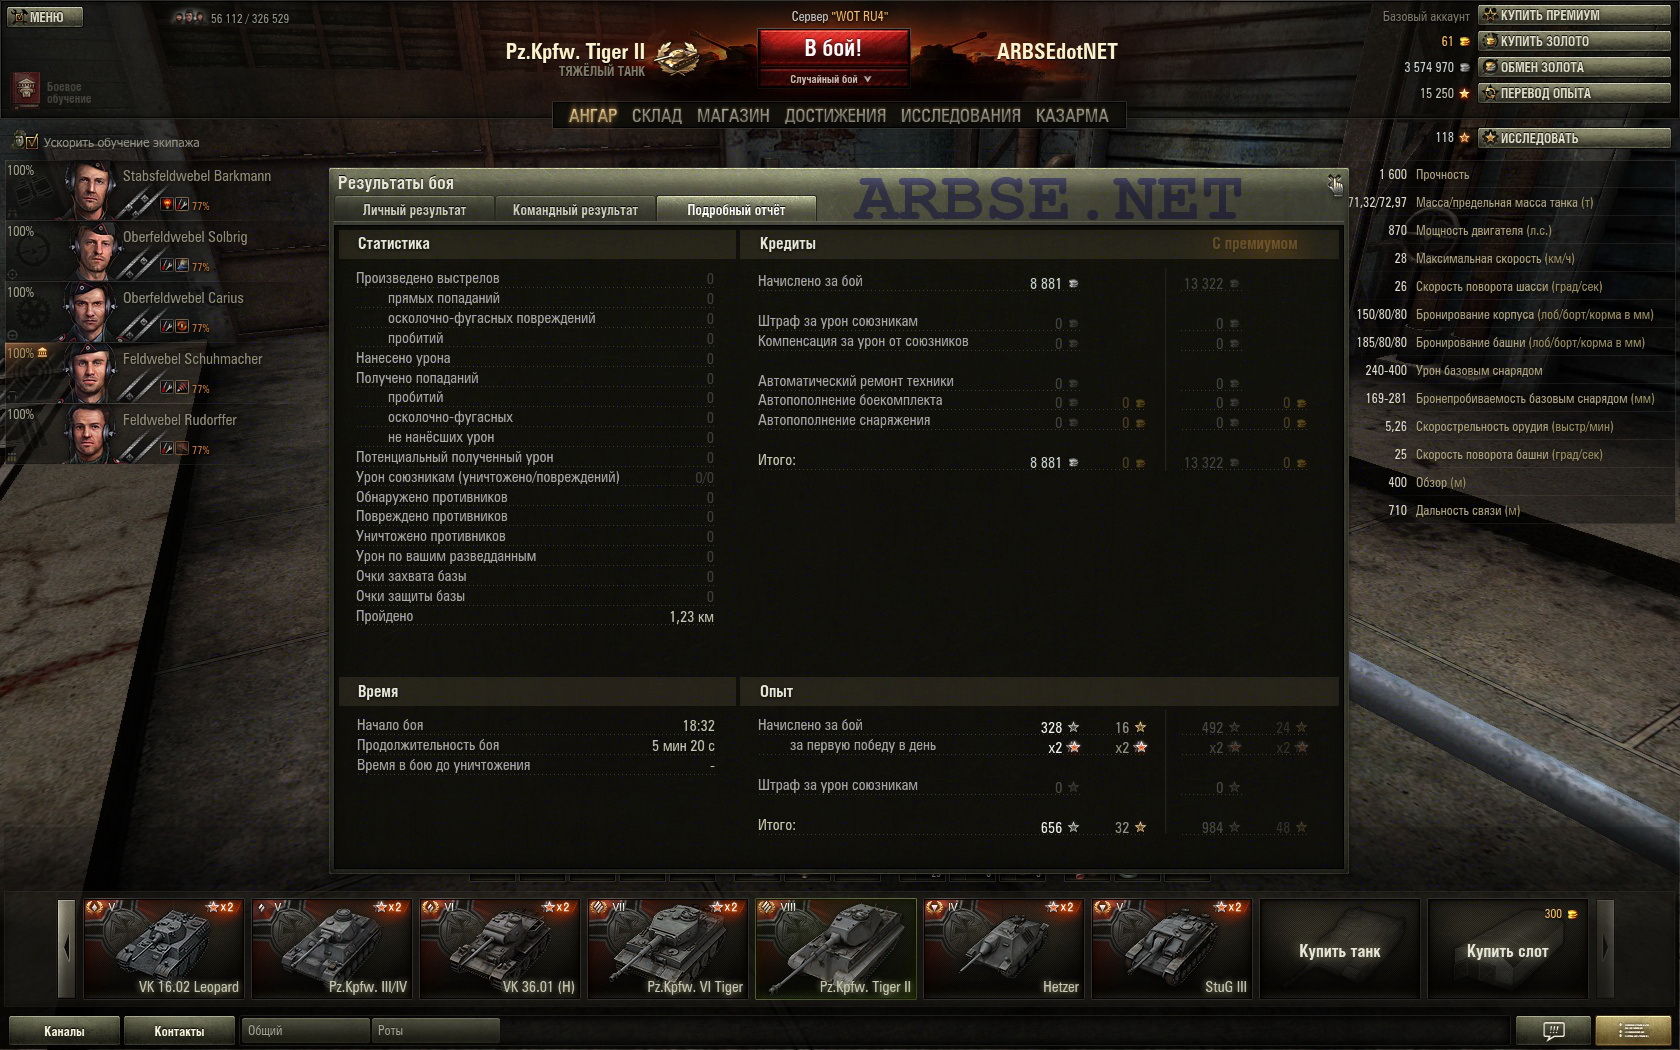1680x1050 pixels.
Task: Open the ИССЛЕДОВАНИЯ tab
Action: click(960, 116)
